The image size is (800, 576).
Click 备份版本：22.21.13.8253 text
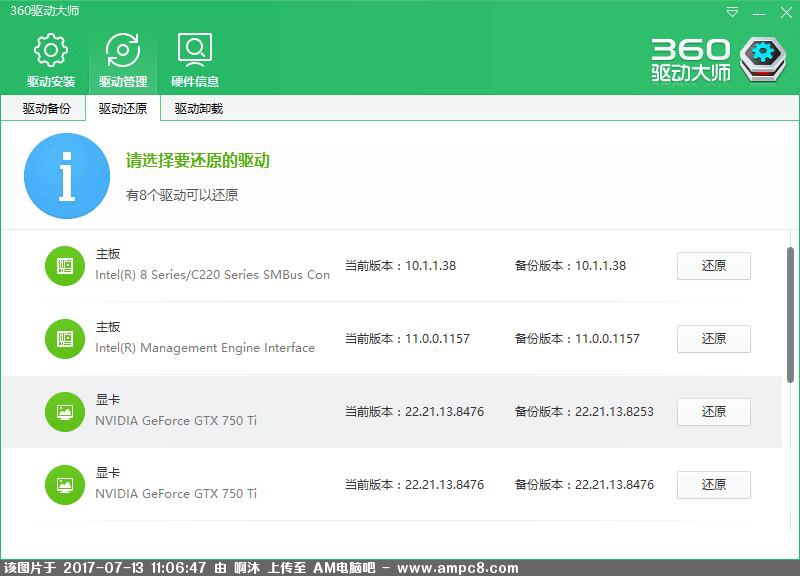coord(584,412)
